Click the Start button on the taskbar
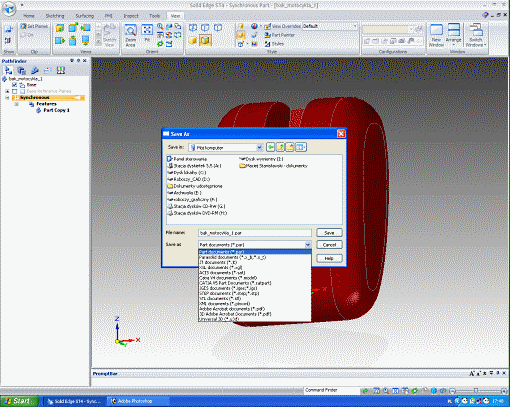Viewport: 510px width, 407px height. [x=18, y=401]
